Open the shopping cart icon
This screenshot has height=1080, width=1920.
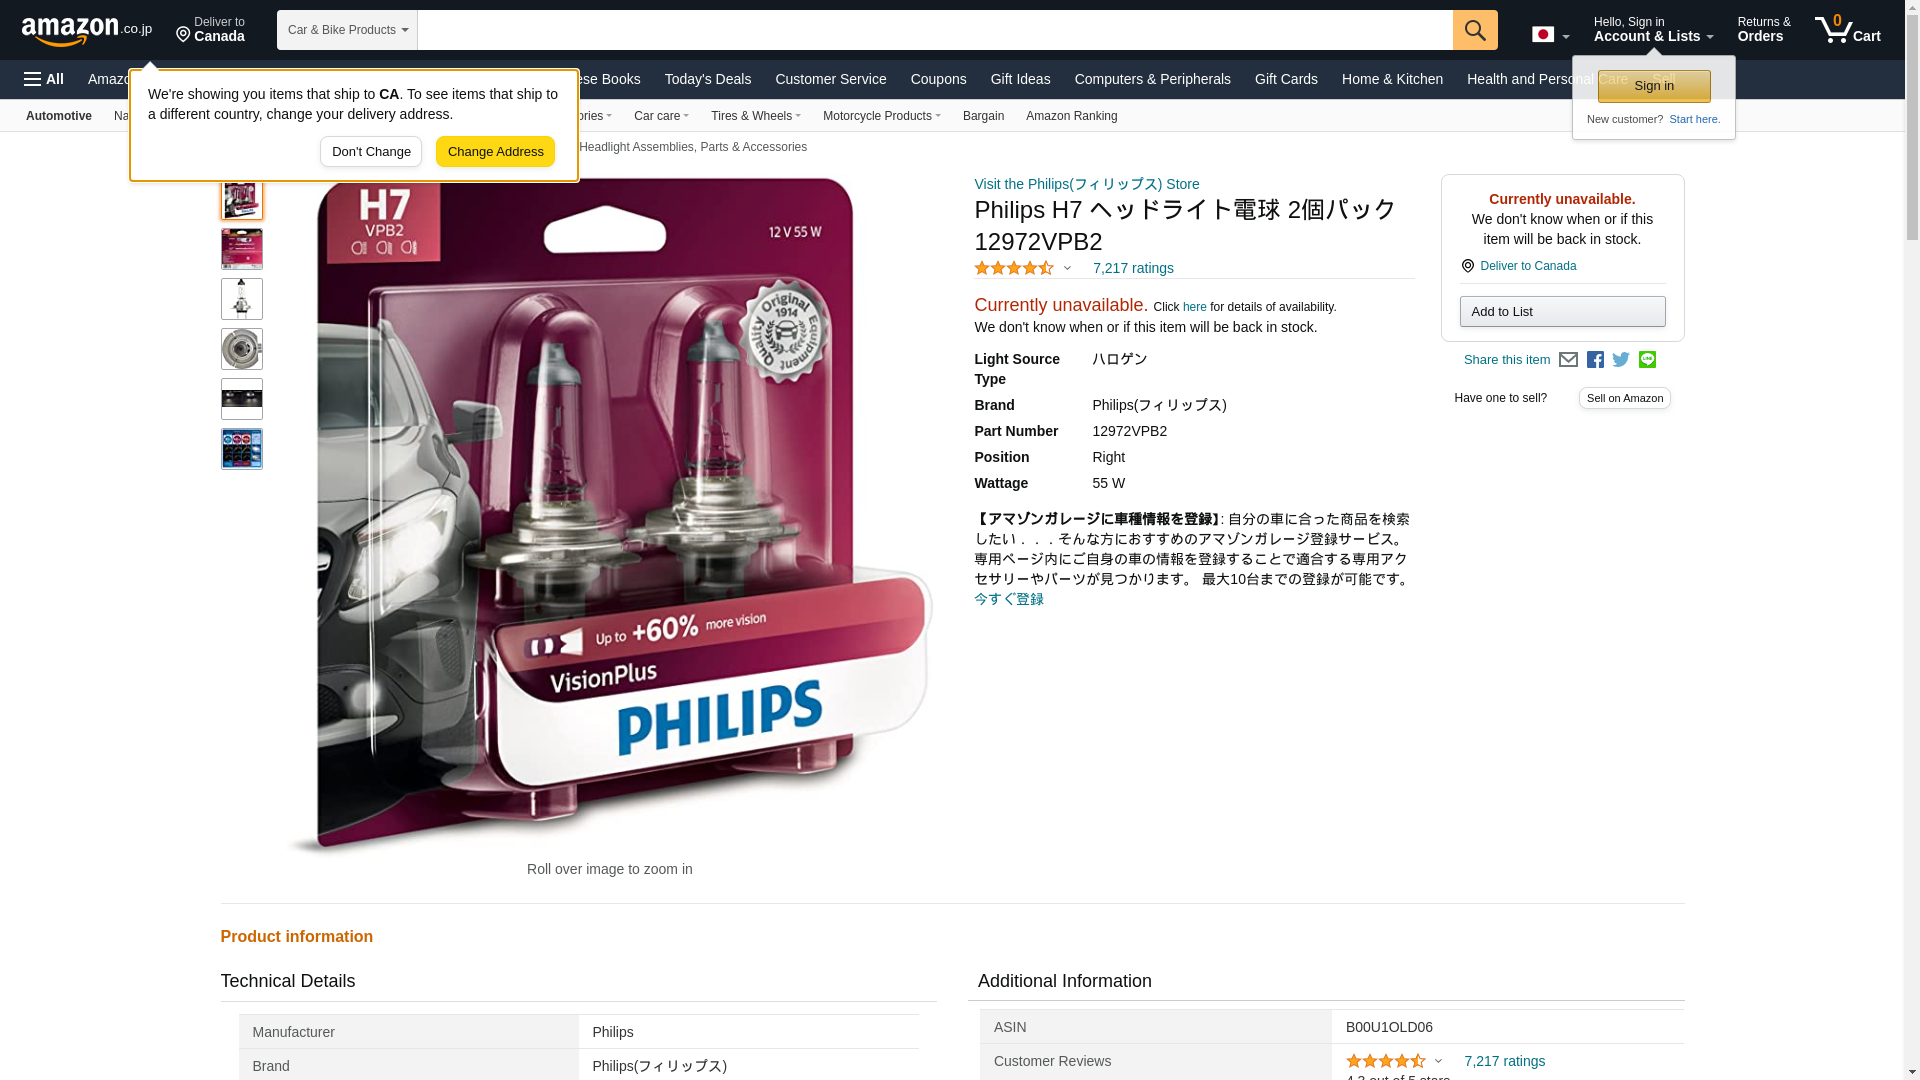tap(1847, 30)
